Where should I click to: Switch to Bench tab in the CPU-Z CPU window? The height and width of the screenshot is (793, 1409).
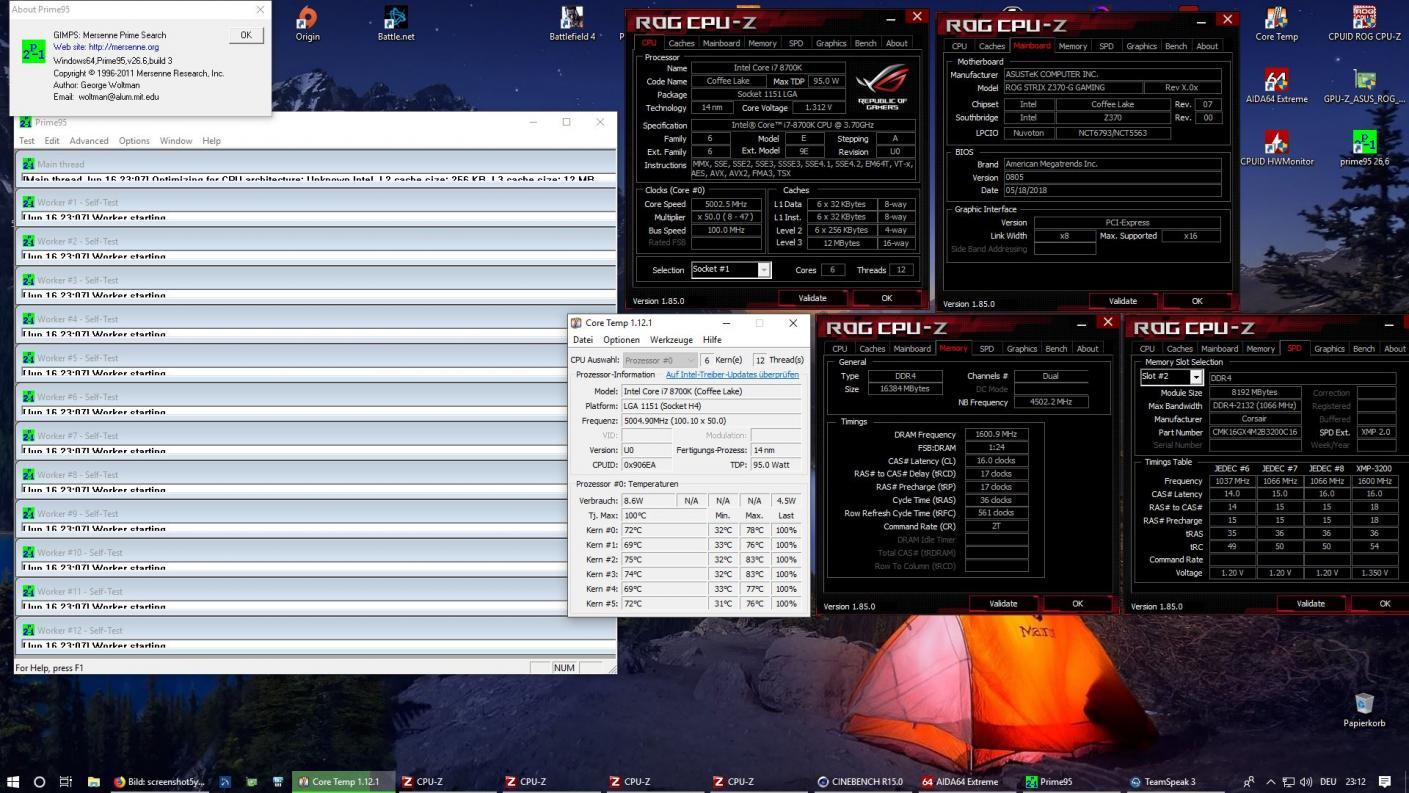[866, 43]
